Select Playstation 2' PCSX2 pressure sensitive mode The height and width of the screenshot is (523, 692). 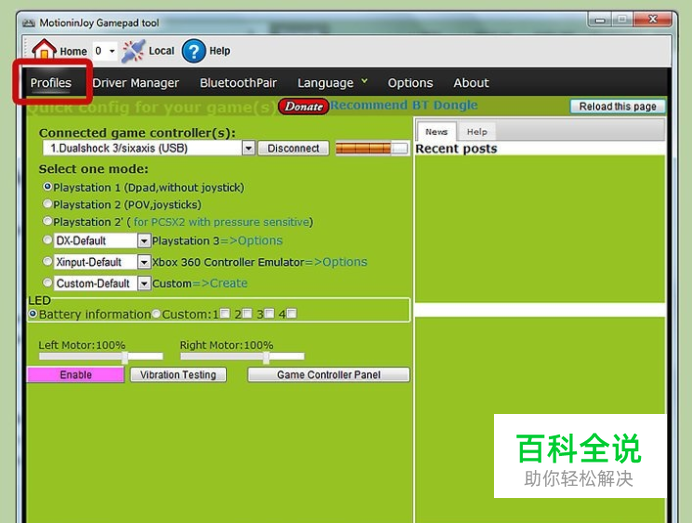(47, 221)
